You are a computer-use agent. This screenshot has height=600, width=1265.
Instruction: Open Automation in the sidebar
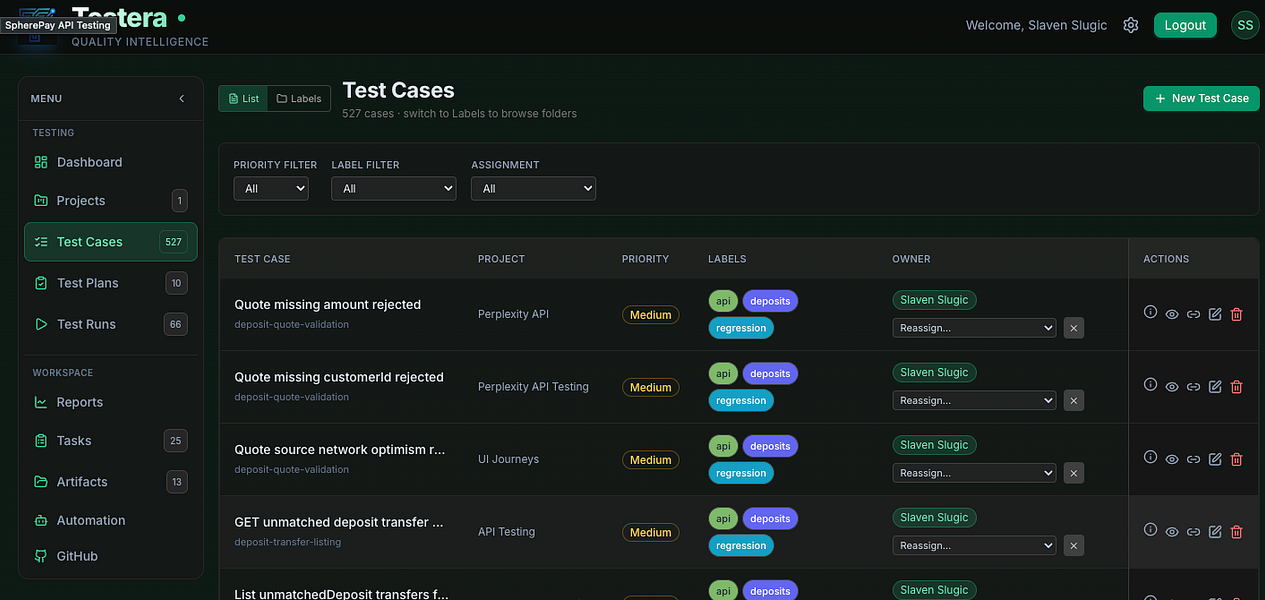[110, 520]
